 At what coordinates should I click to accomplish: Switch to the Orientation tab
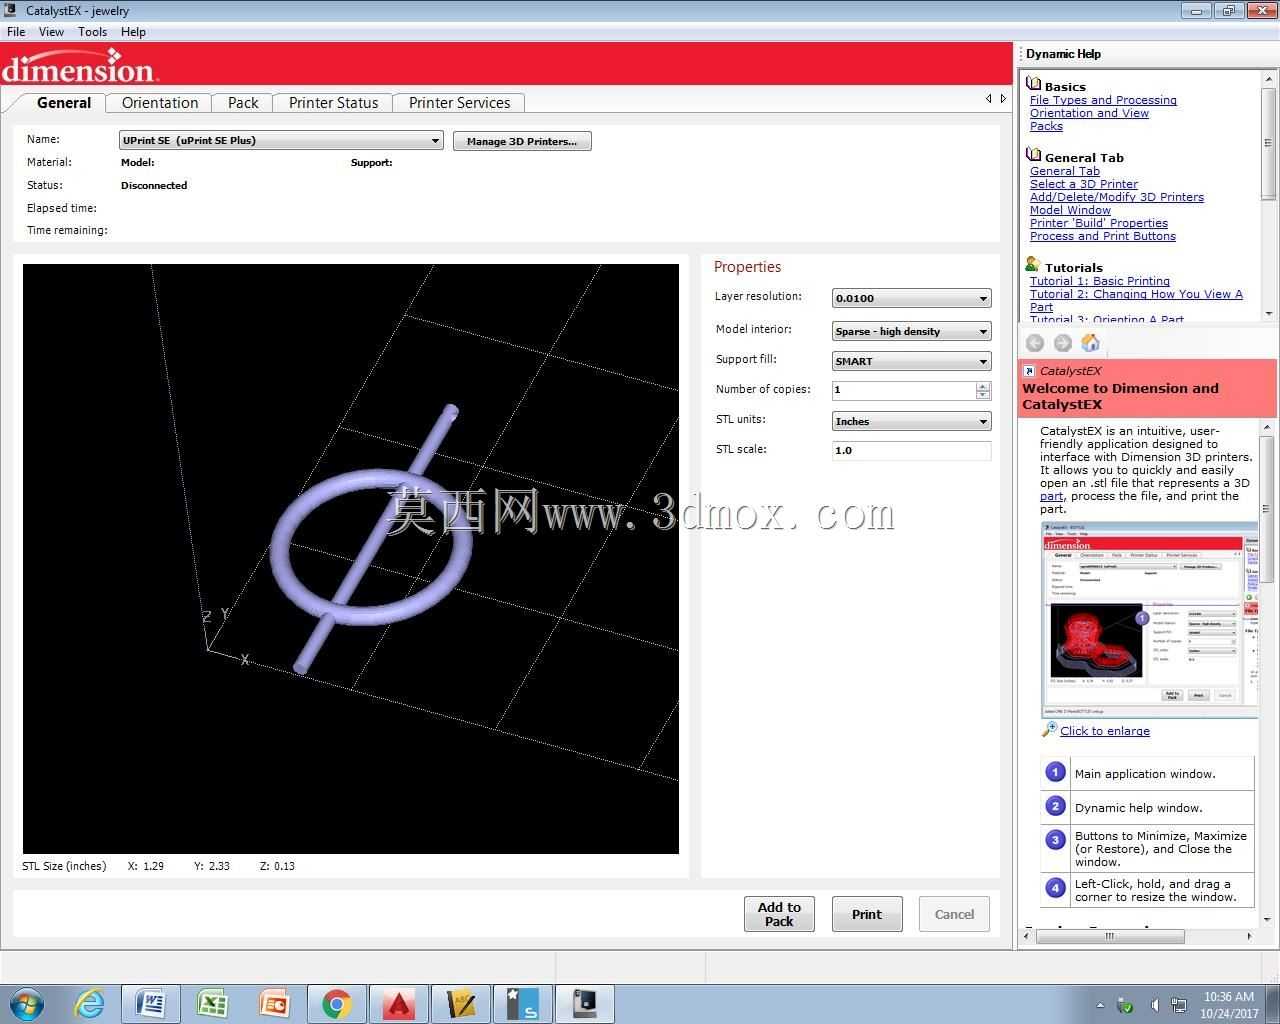tap(160, 103)
